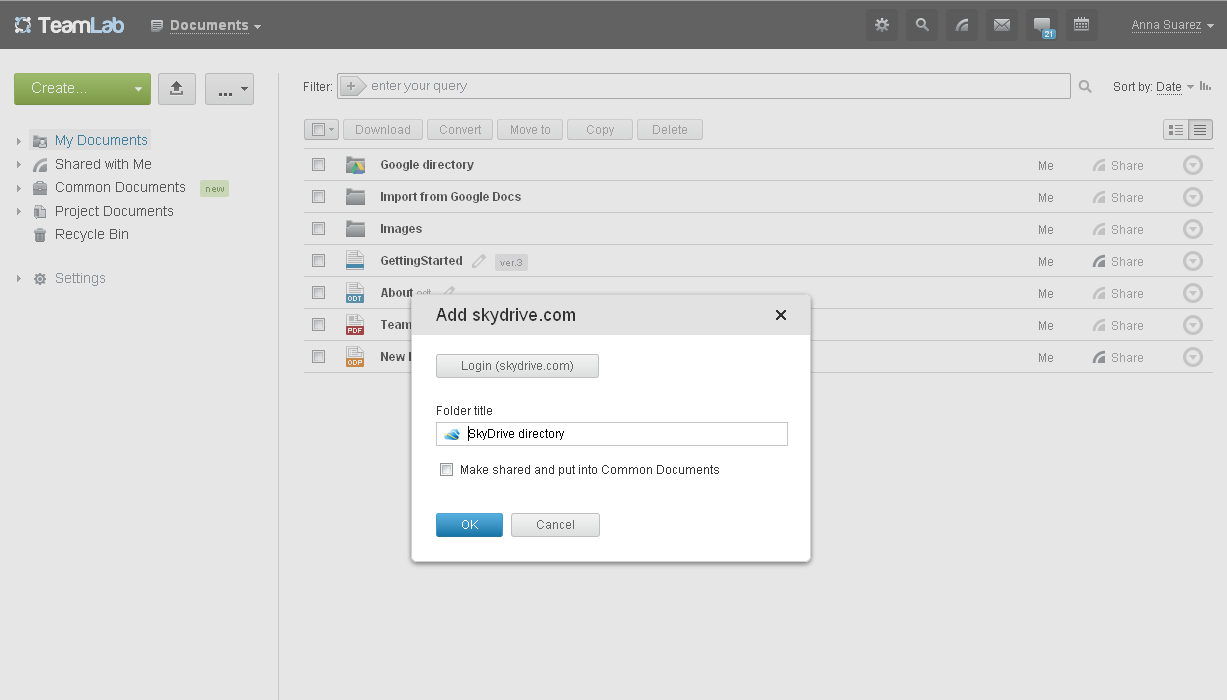Check the About file row checkbox
The image size is (1227, 700).
(x=318, y=293)
